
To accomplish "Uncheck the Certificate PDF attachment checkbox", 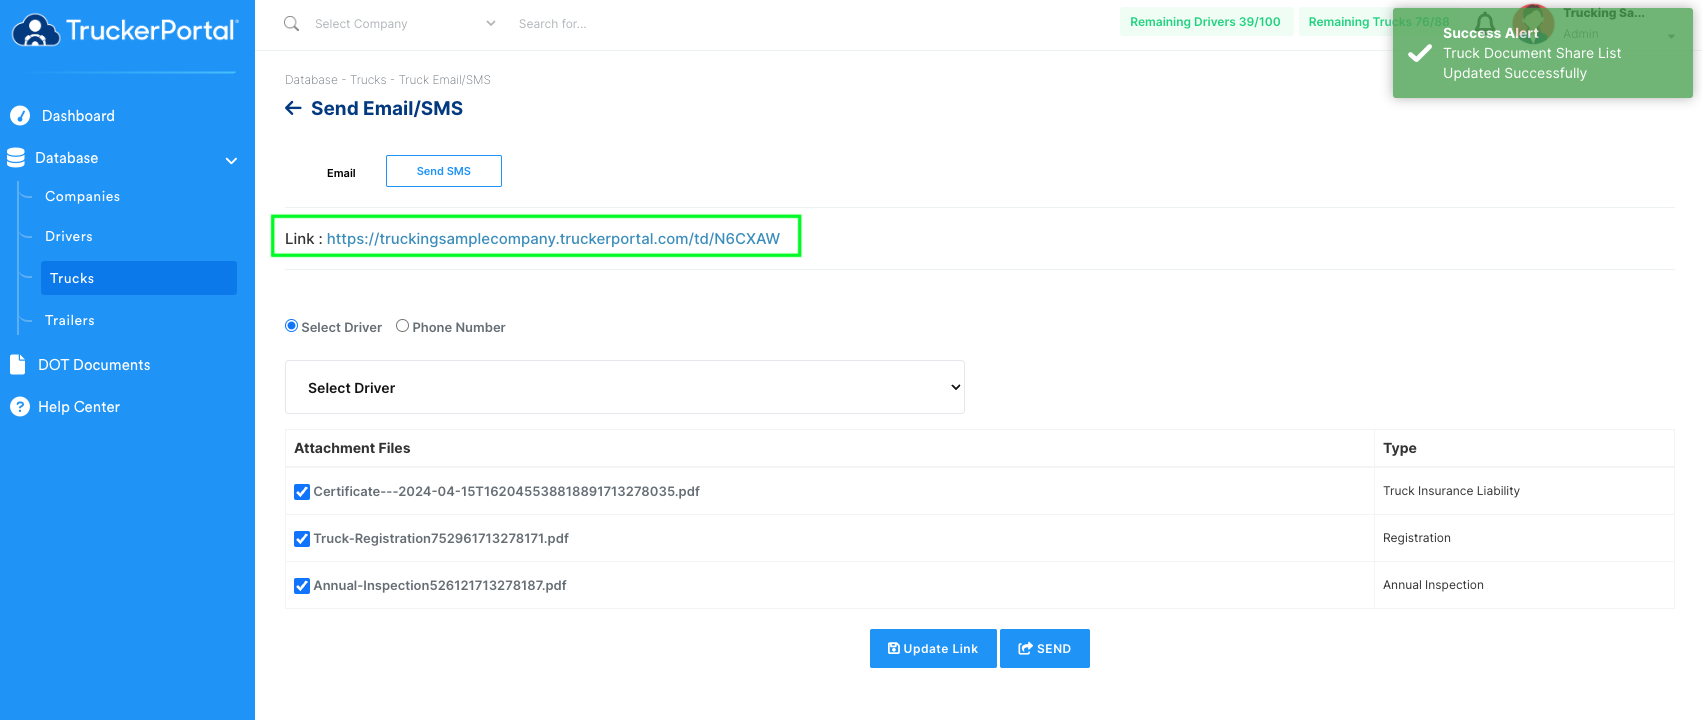I will pyautogui.click(x=302, y=492).
